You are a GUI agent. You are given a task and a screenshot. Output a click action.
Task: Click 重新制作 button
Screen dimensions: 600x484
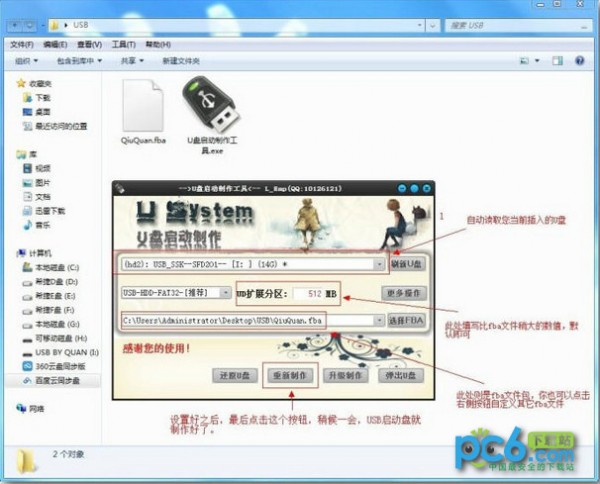coord(290,375)
